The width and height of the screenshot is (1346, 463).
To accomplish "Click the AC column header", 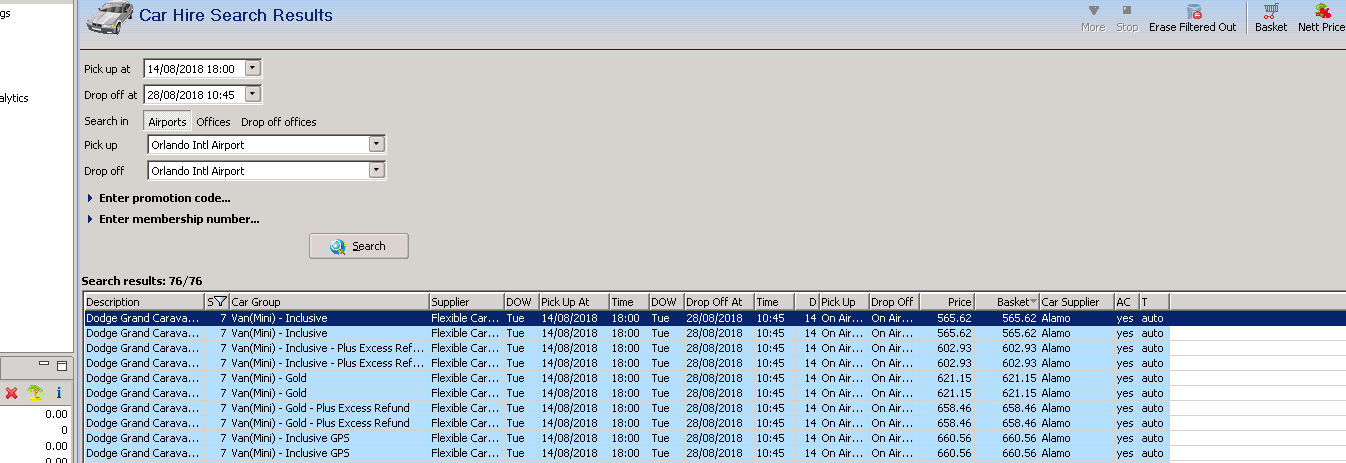I will (1126, 302).
